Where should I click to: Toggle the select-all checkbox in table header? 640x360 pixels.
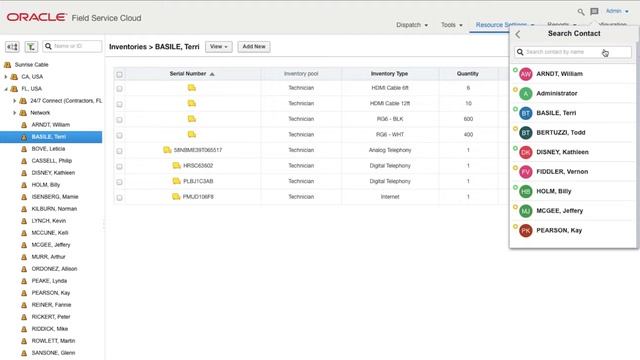(x=119, y=74)
